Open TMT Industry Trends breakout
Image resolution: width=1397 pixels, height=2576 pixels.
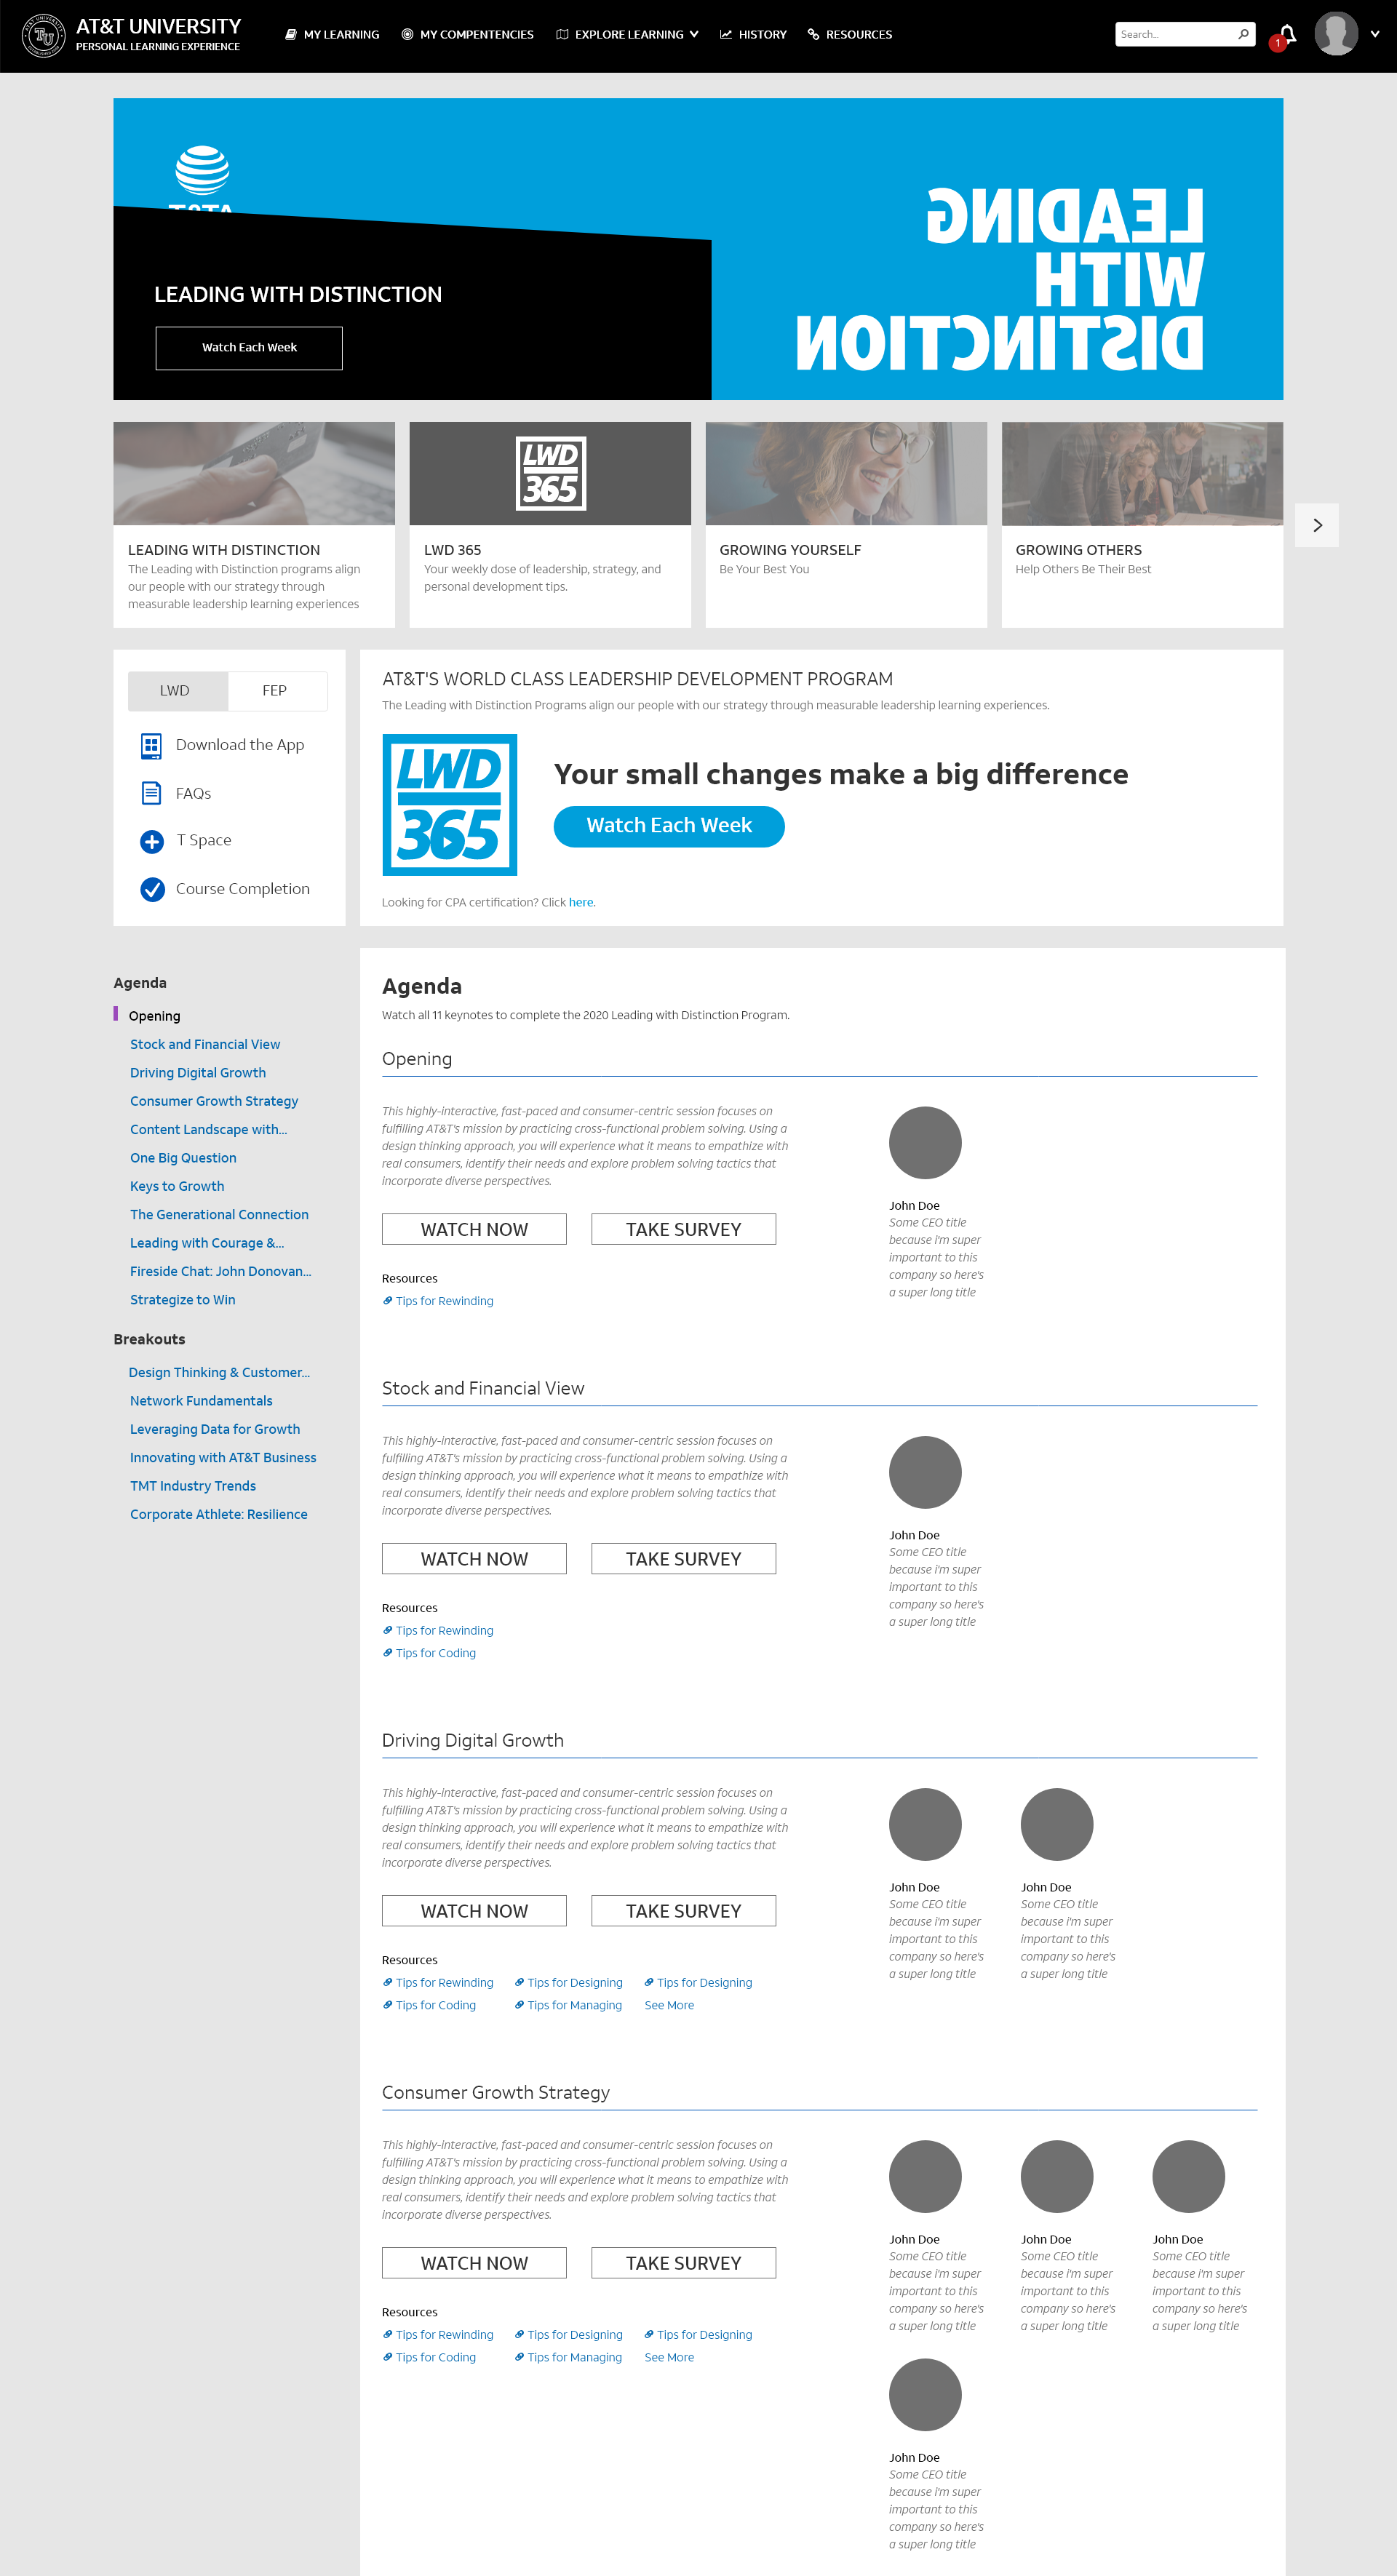click(193, 1486)
